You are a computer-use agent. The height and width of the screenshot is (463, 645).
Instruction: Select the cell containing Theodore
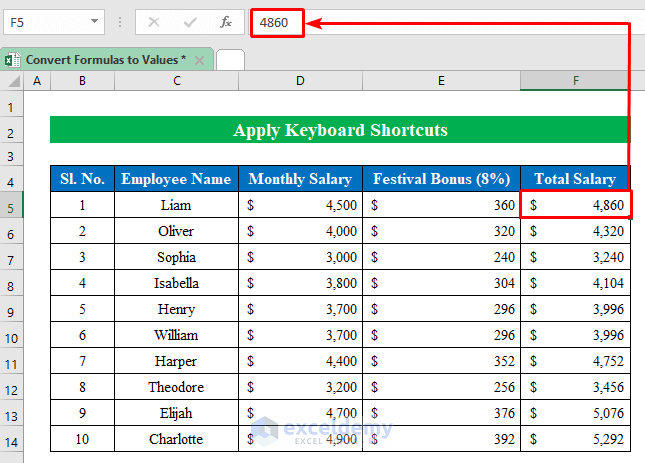point(176,387)
